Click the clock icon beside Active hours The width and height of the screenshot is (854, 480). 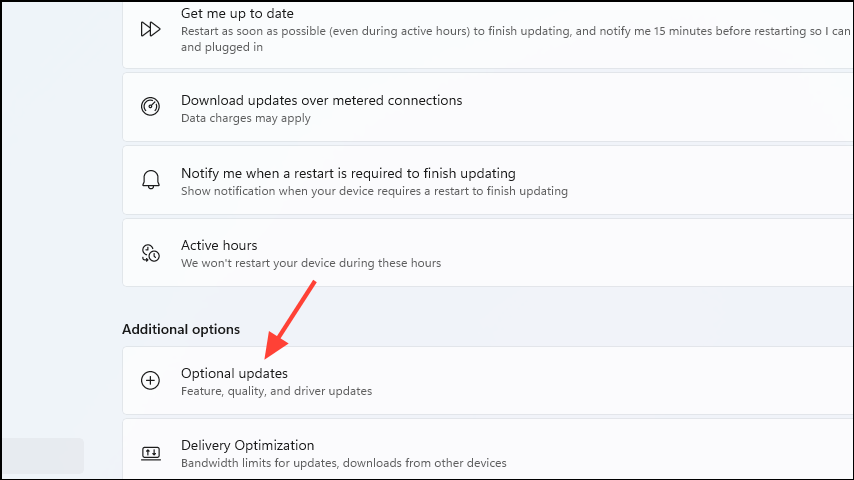coord(150,253)
